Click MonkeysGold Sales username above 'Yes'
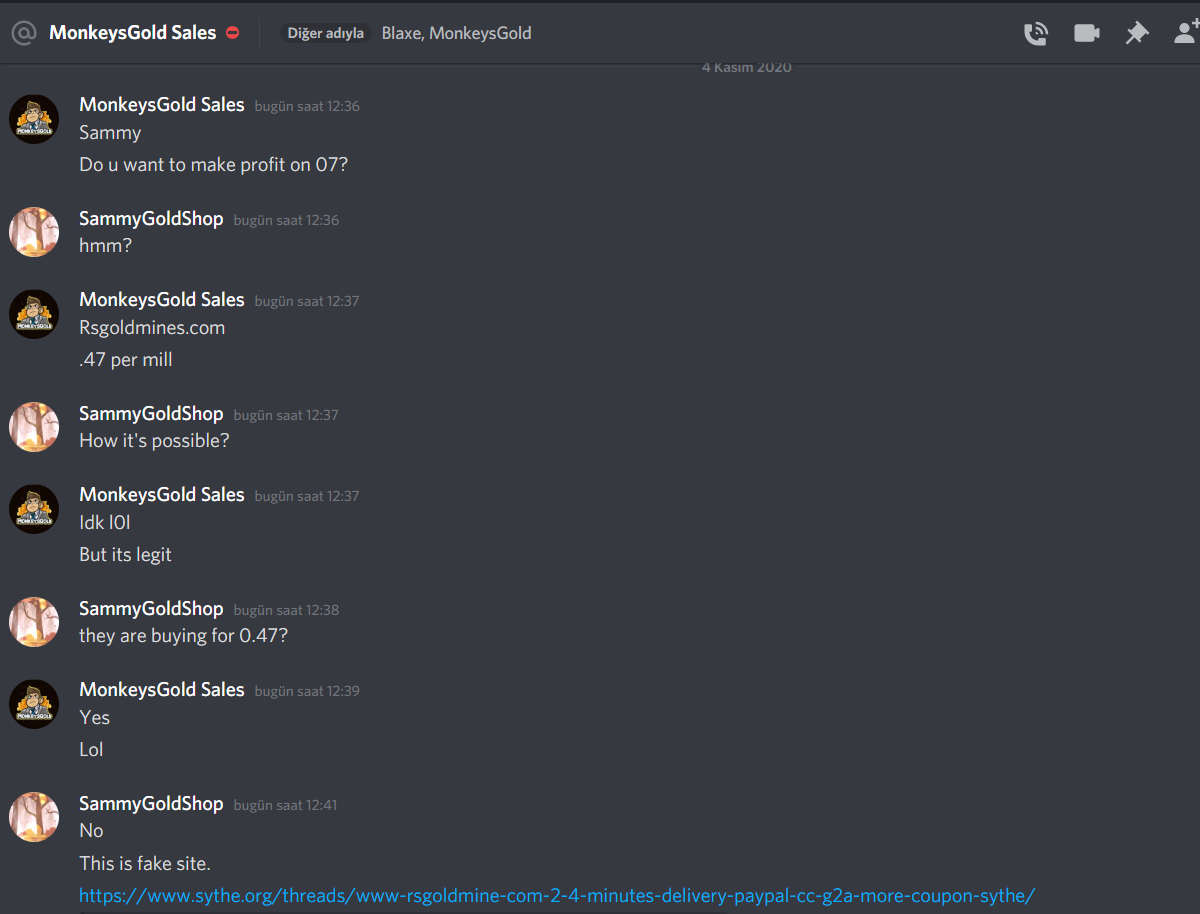This screenshot has height=914, width=1200. (x=162, y=689)
